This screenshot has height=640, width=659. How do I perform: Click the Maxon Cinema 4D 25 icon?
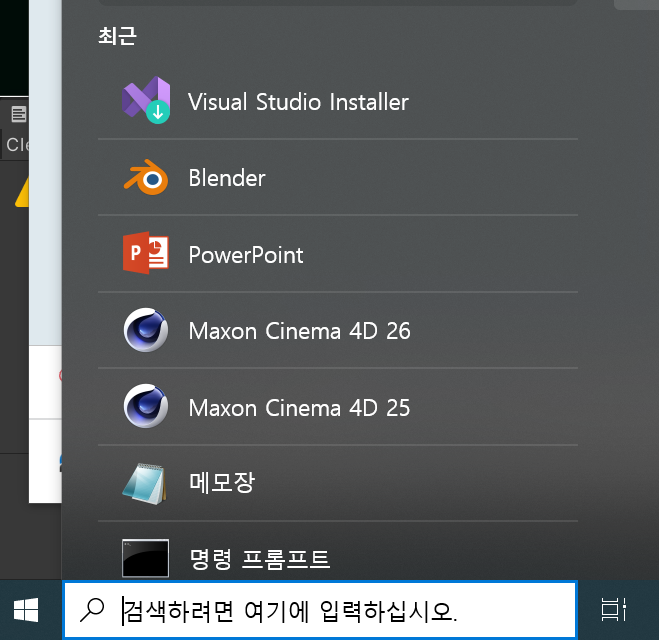(146, 406)
